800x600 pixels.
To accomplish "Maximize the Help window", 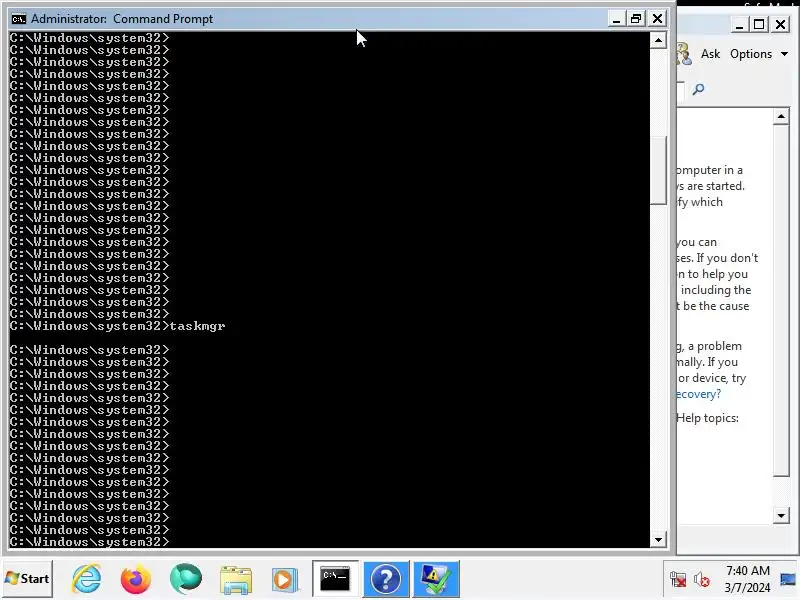I will click(759, 24).
